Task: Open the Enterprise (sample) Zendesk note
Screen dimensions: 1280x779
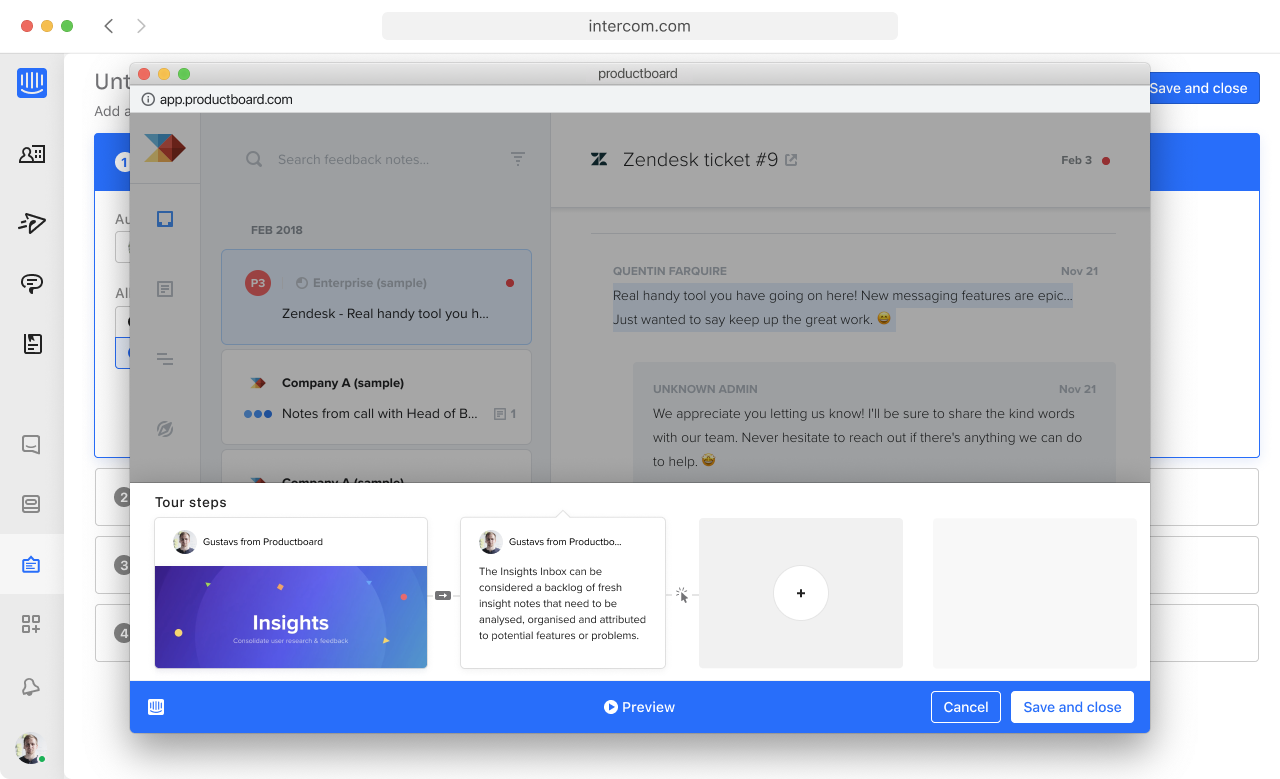Action: pos(376,297)
